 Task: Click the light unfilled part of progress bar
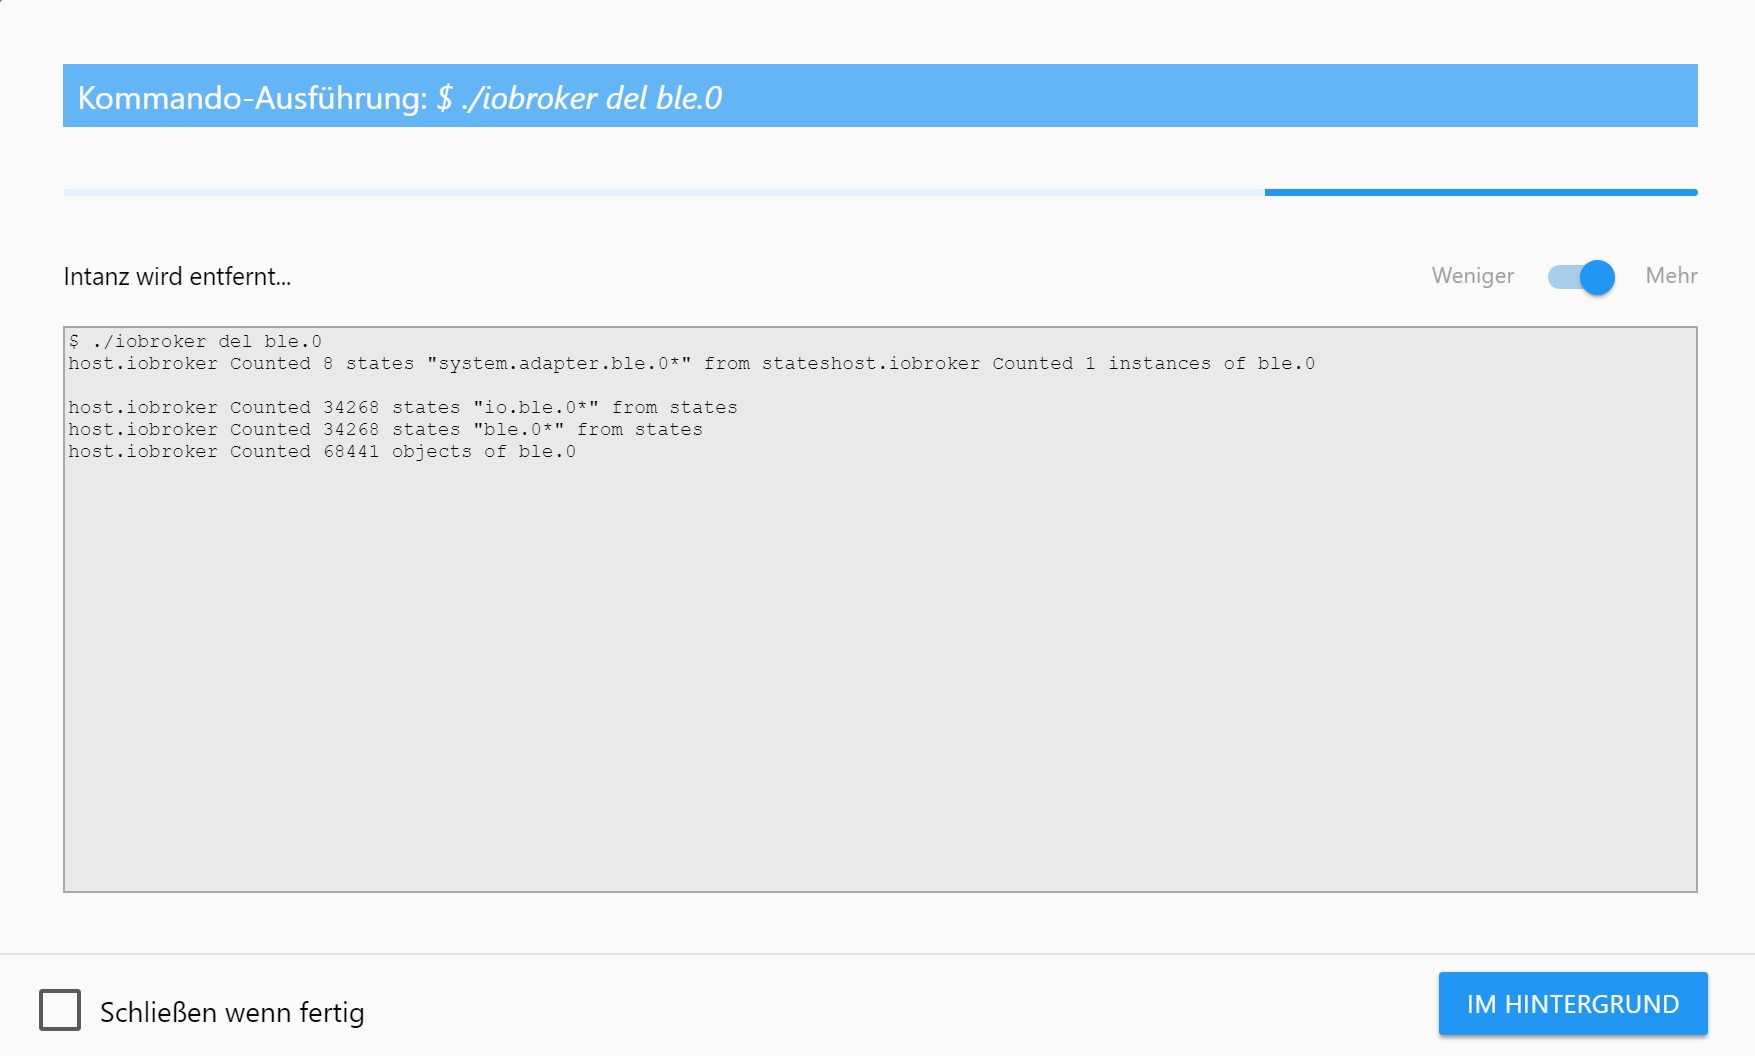coord(663,192)
